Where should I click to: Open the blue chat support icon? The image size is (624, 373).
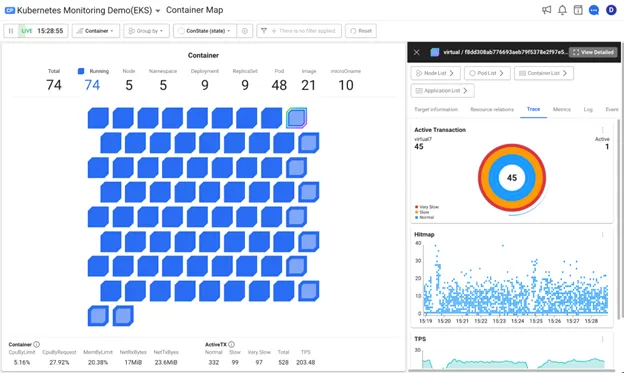pyautogui.click(x=594, y=10)
